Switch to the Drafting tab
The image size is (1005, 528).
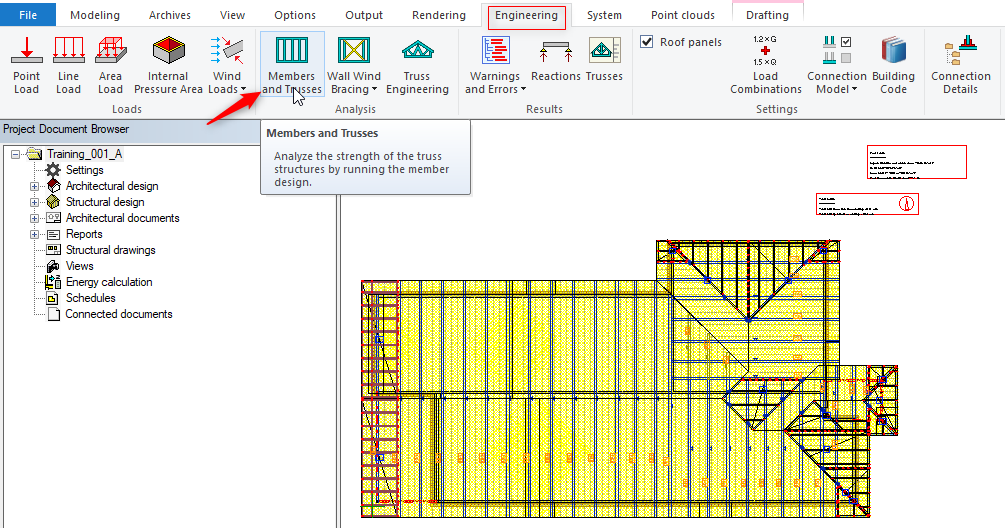767,15
